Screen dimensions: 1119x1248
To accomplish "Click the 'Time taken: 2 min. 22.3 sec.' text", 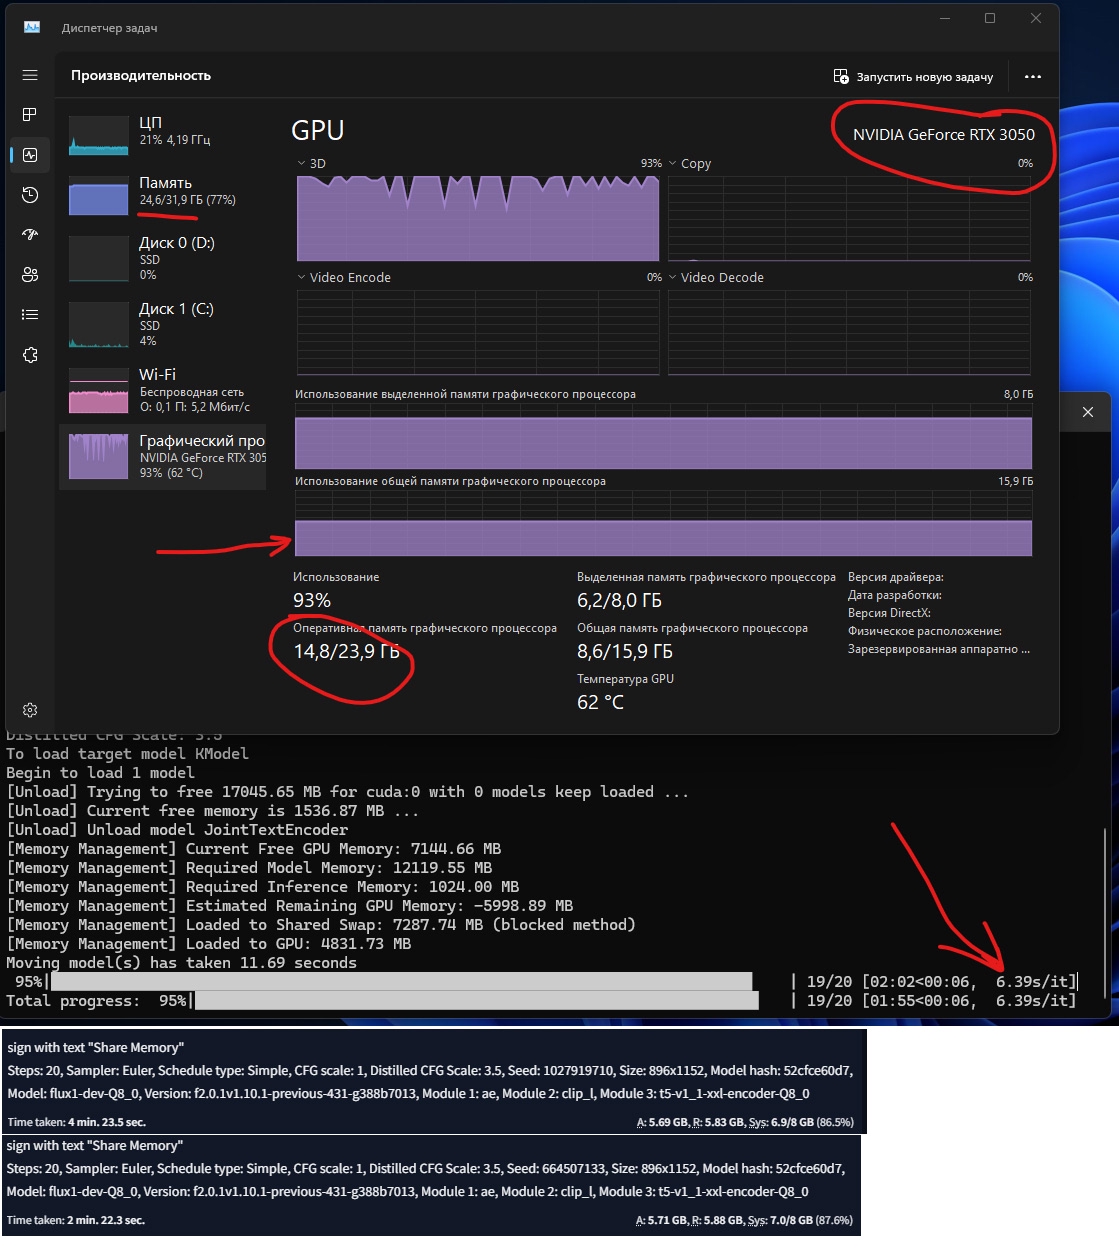I will 75,1220.
